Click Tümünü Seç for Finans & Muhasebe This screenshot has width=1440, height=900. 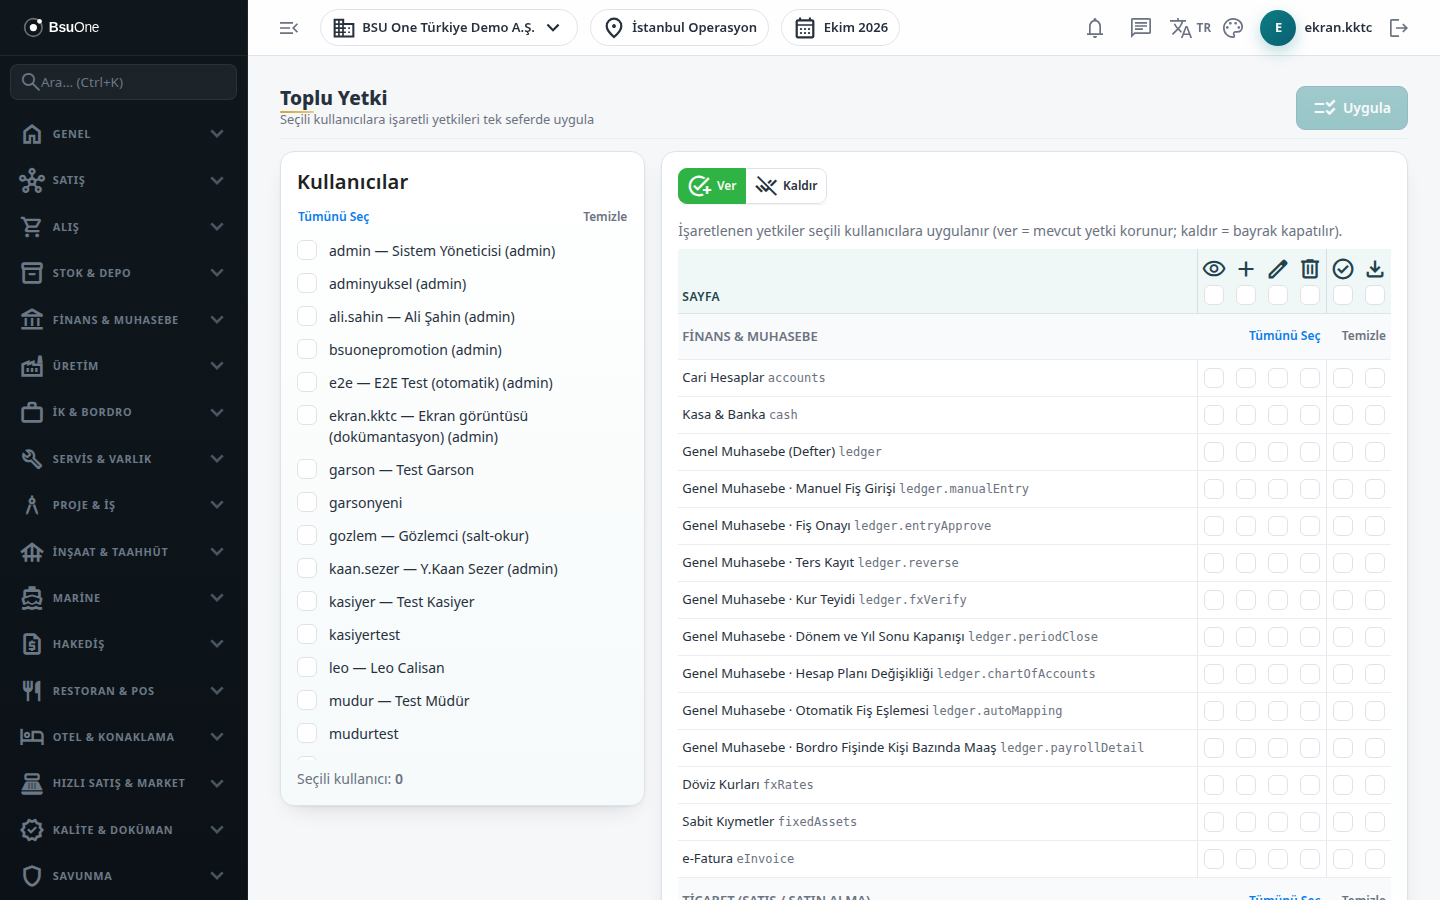point(1285,336)
